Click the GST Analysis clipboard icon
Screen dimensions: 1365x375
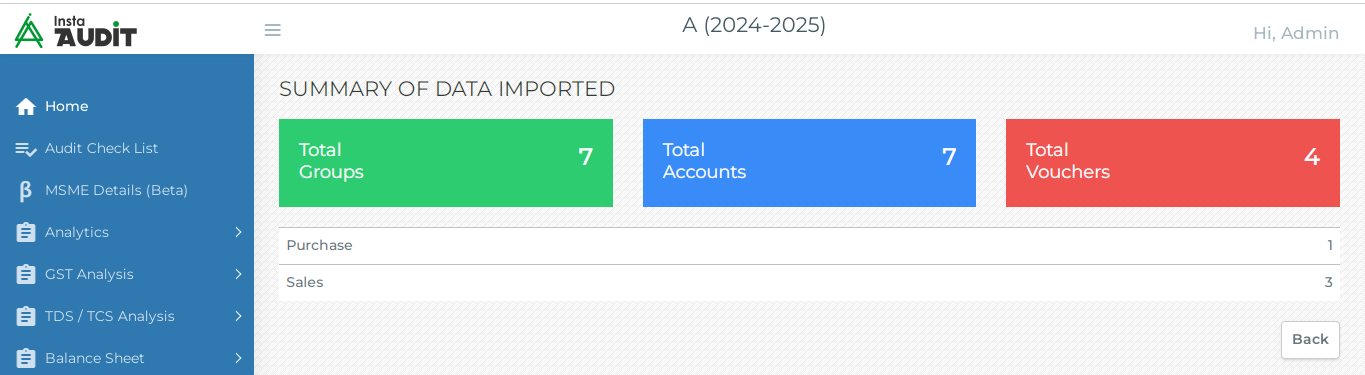click(26, 274)
